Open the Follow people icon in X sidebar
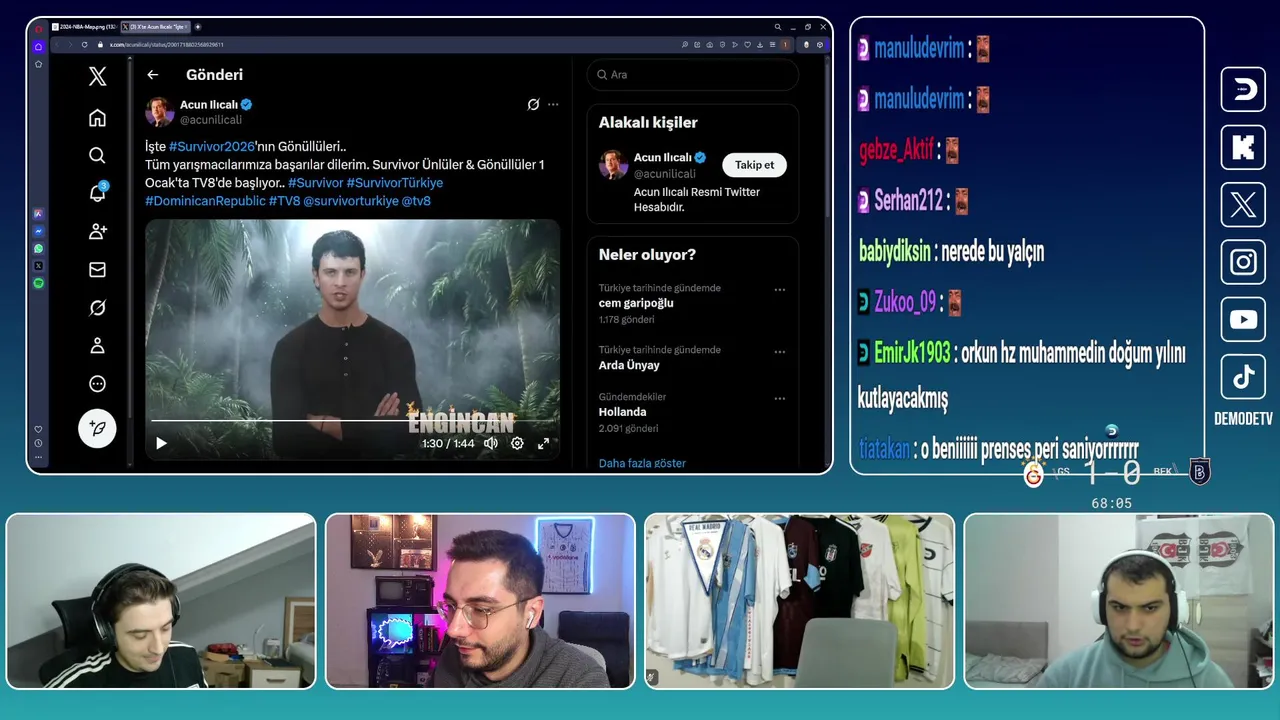The width and height of the screenshot is (1280, 720). click(97, 231)
